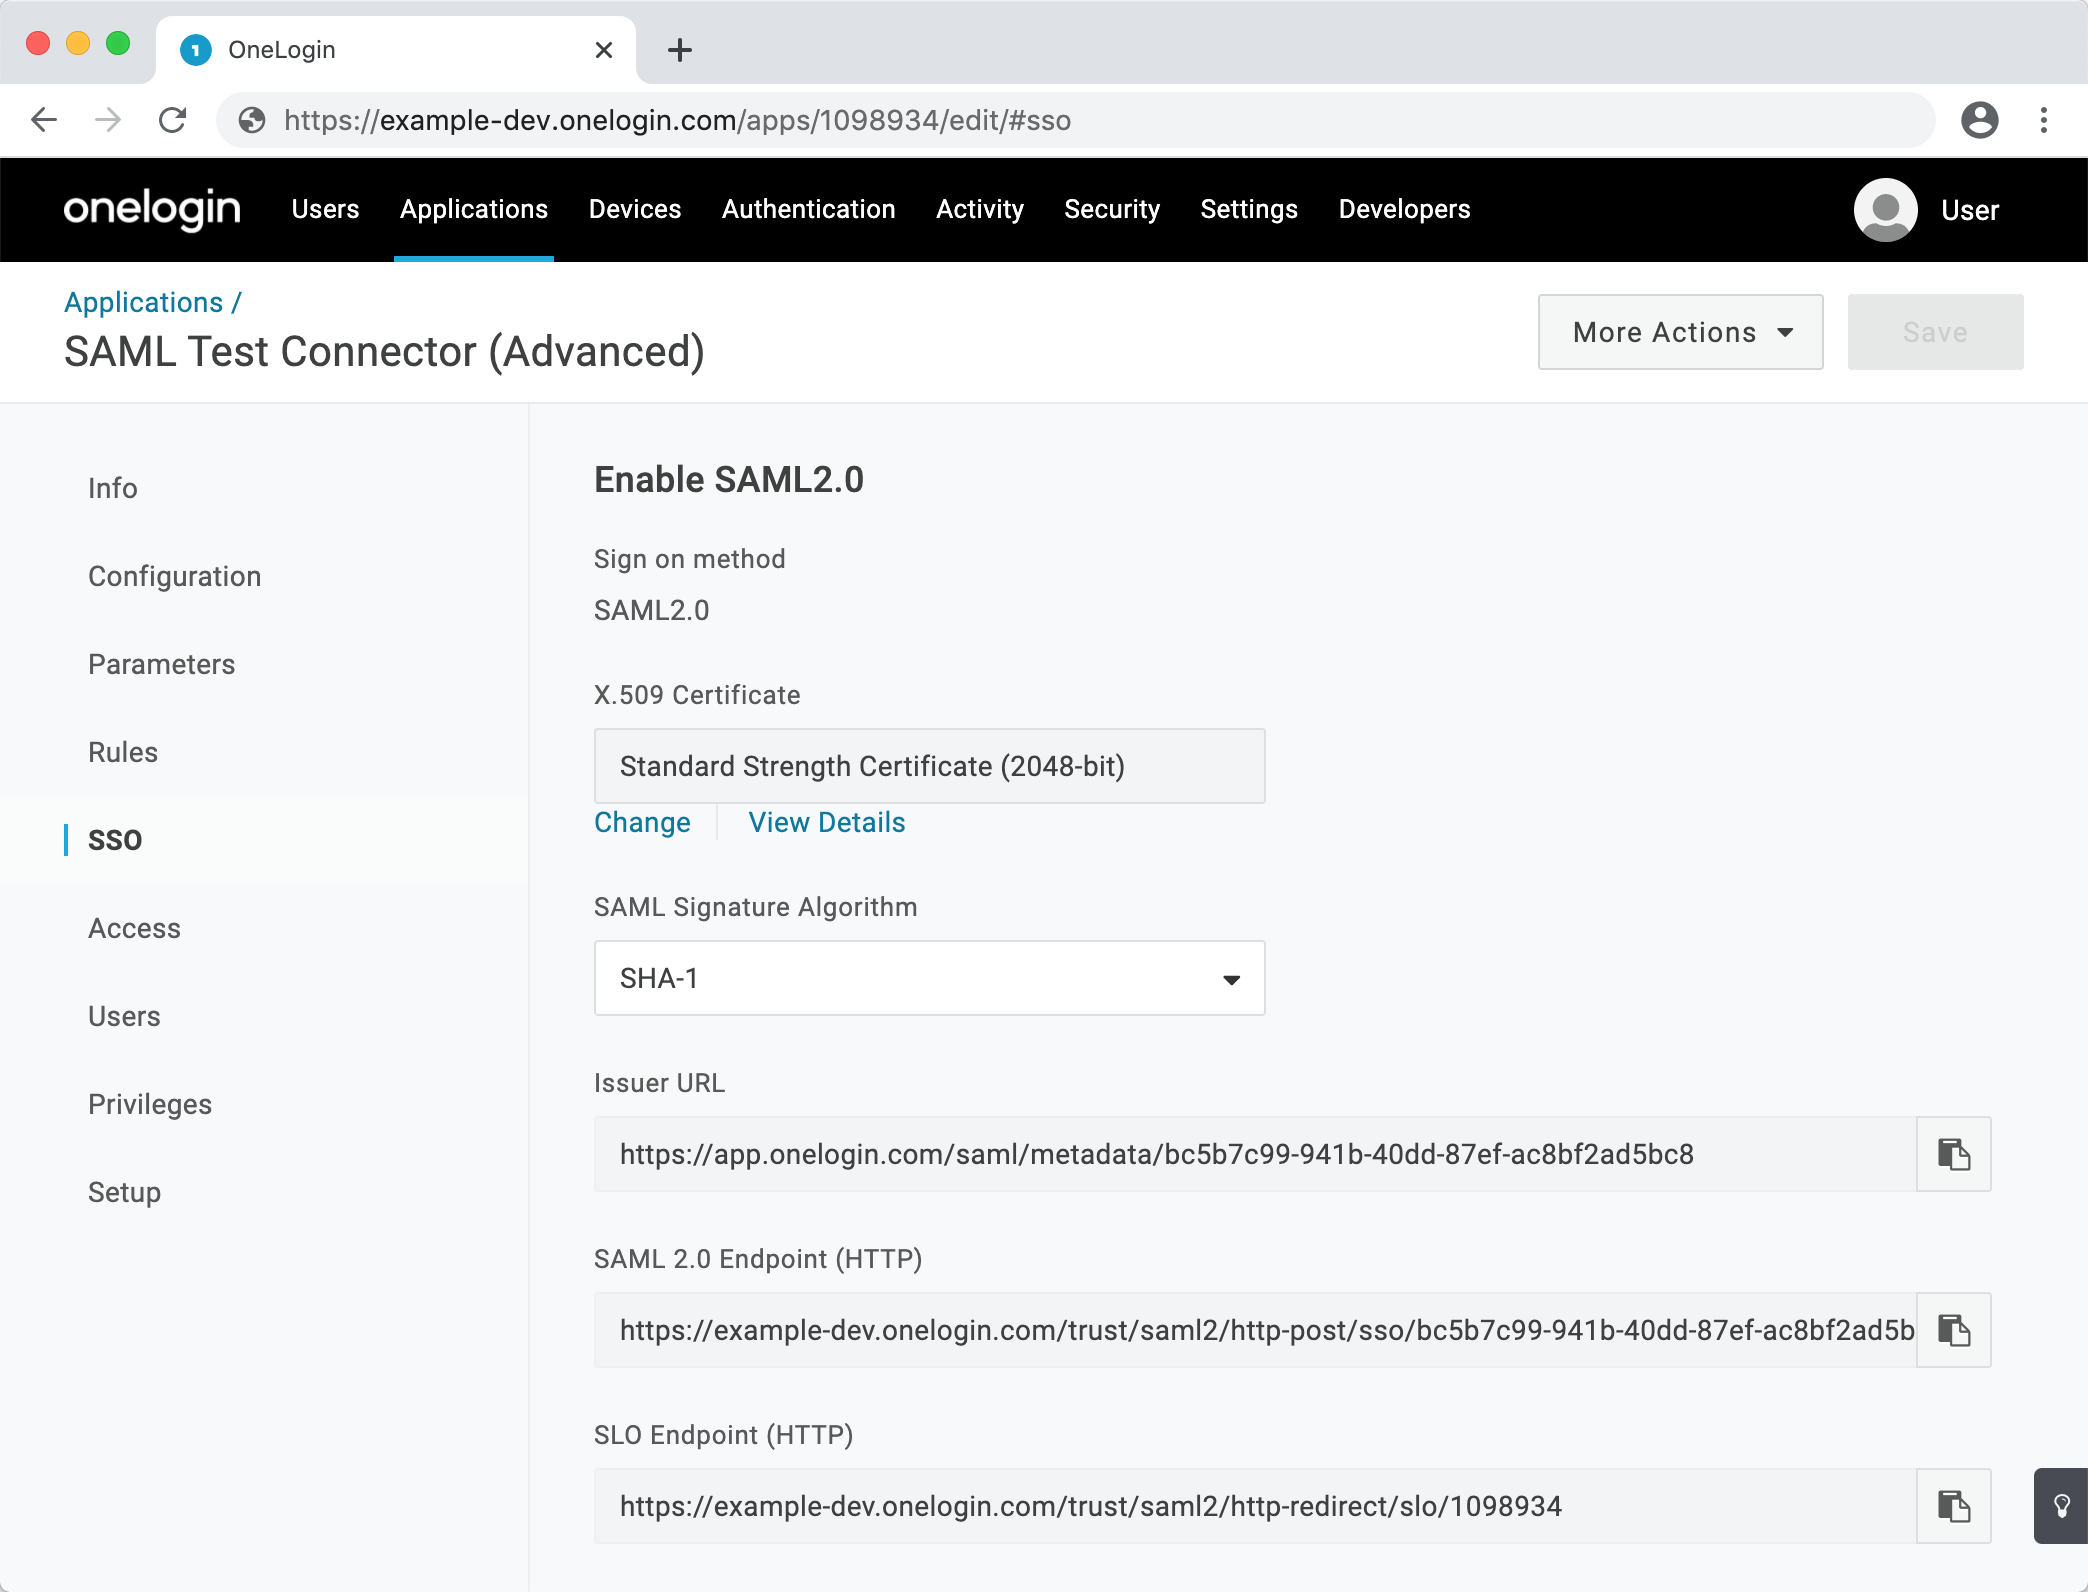Open the Settings navigation menu
2088x1592 pixels.
click(1249, 209)
